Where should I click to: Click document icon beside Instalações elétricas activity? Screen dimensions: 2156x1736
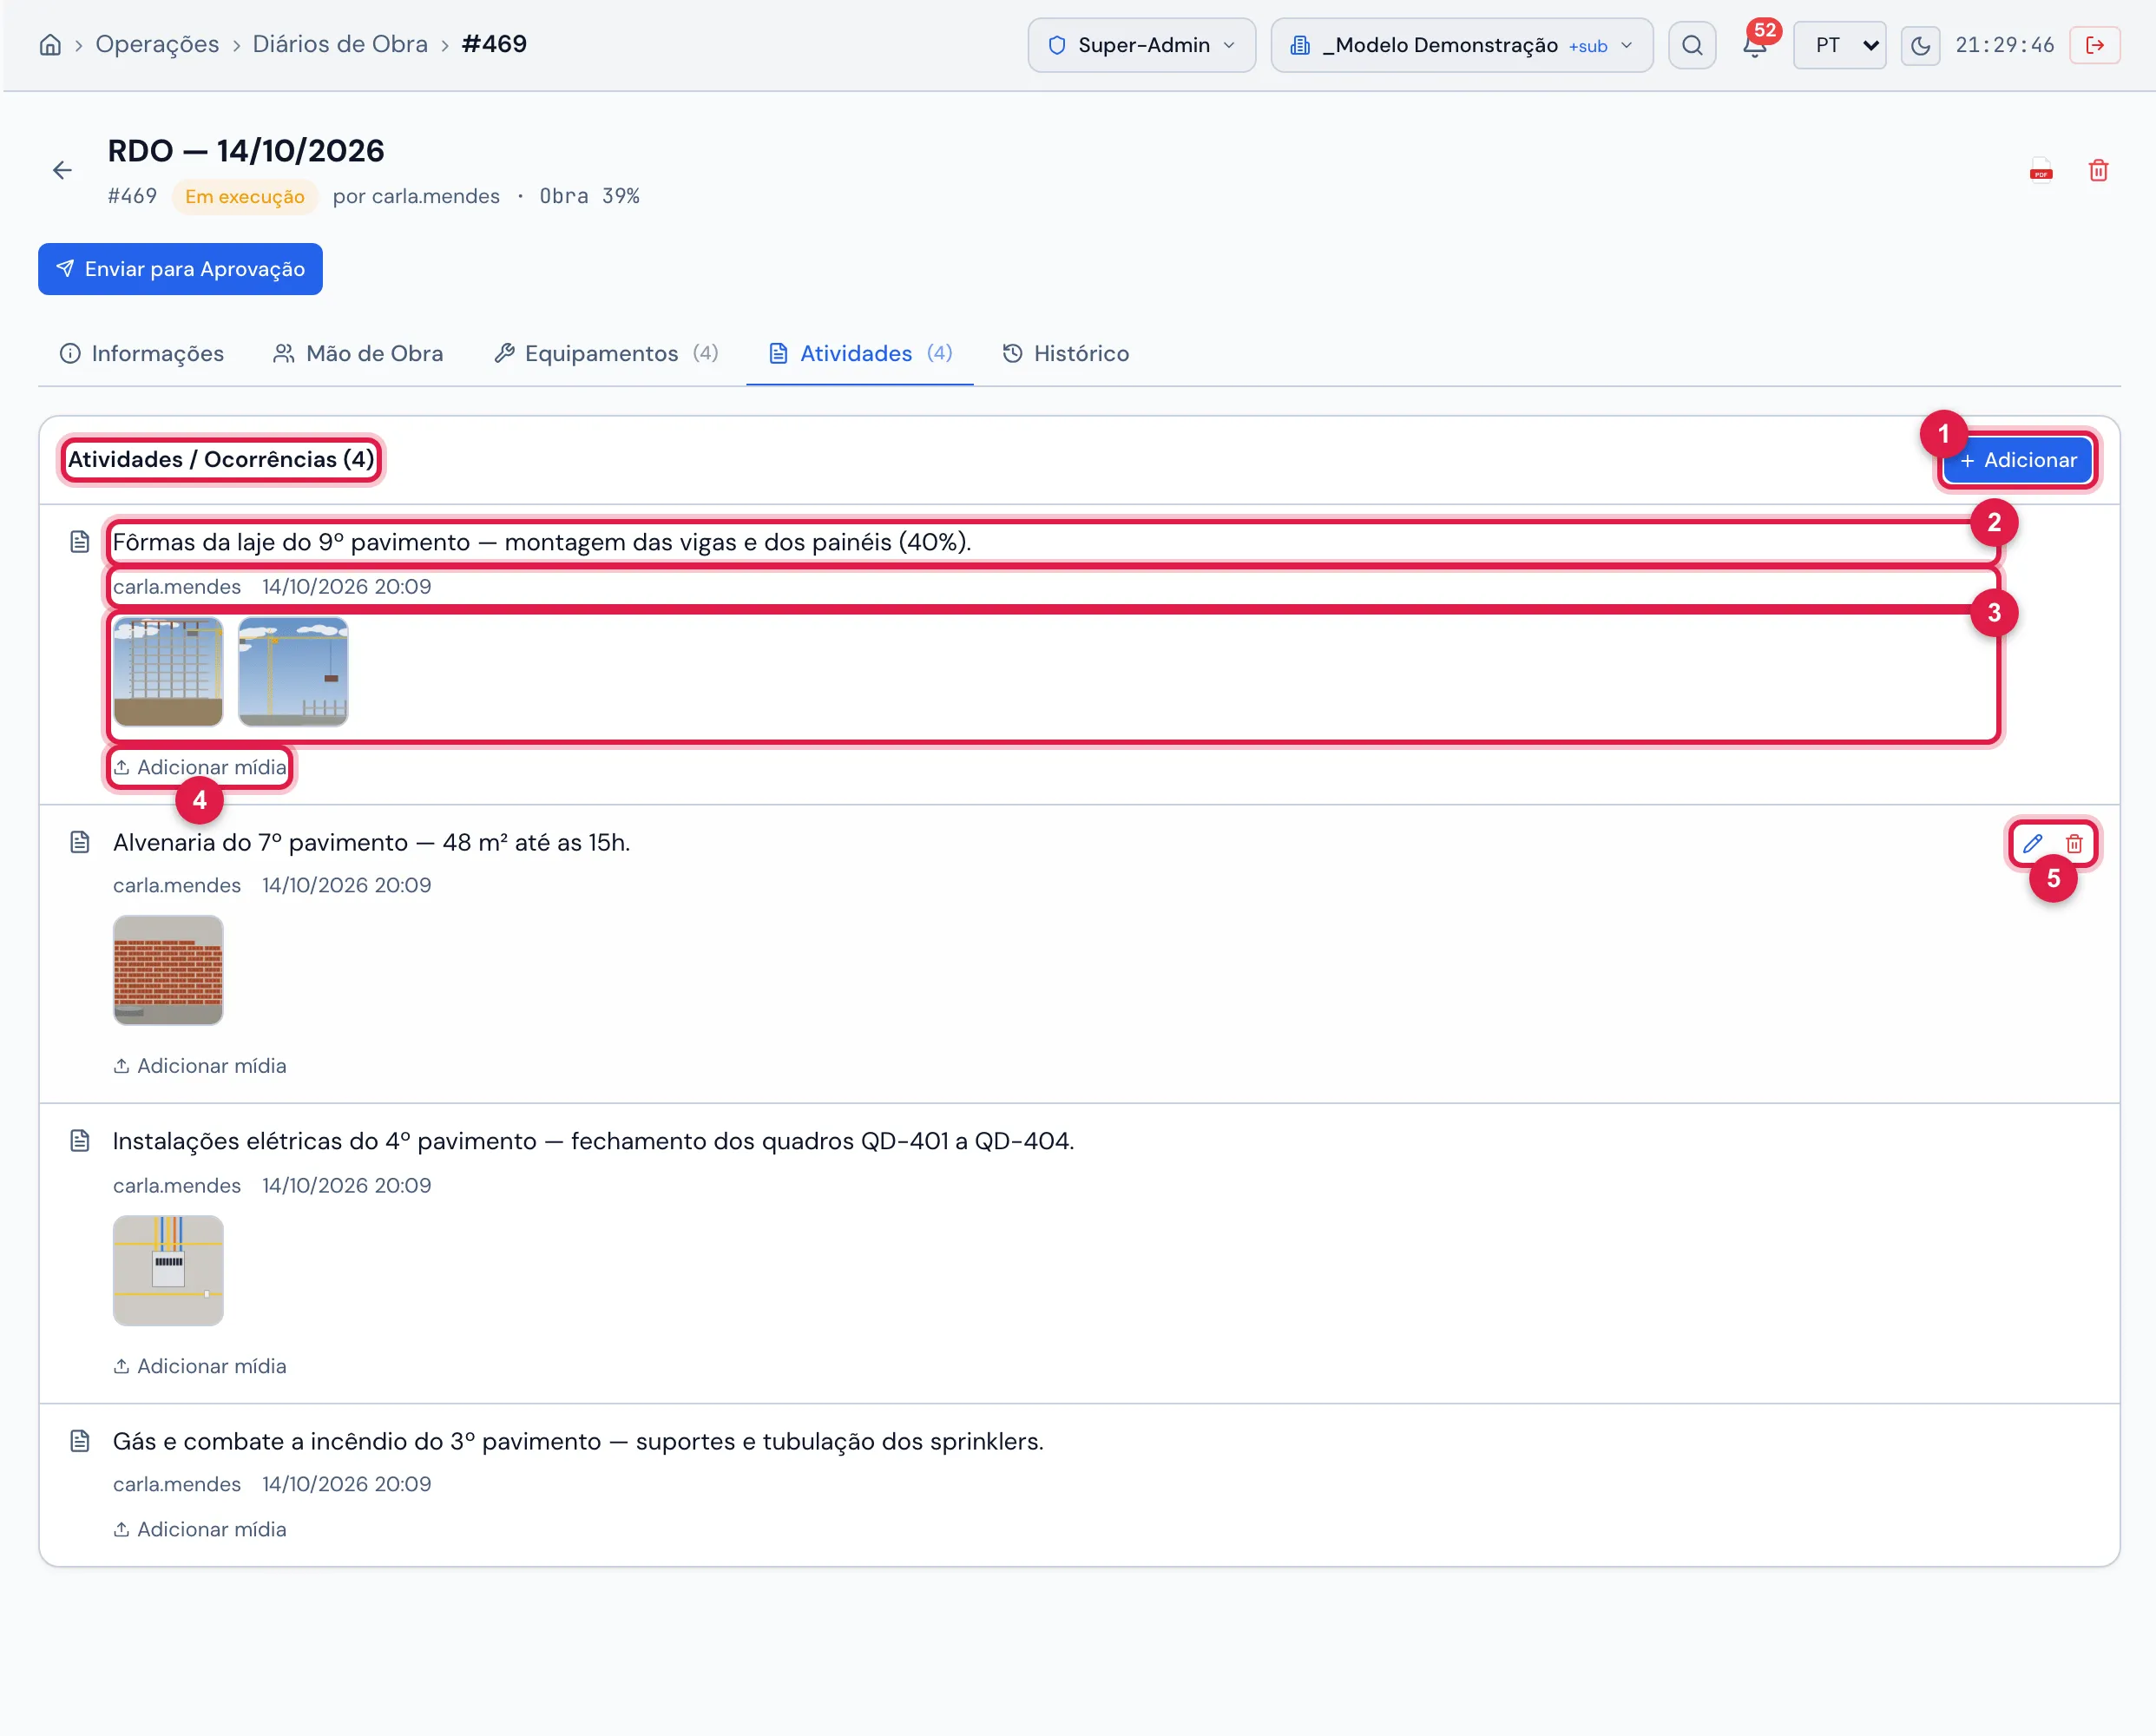80,1141
